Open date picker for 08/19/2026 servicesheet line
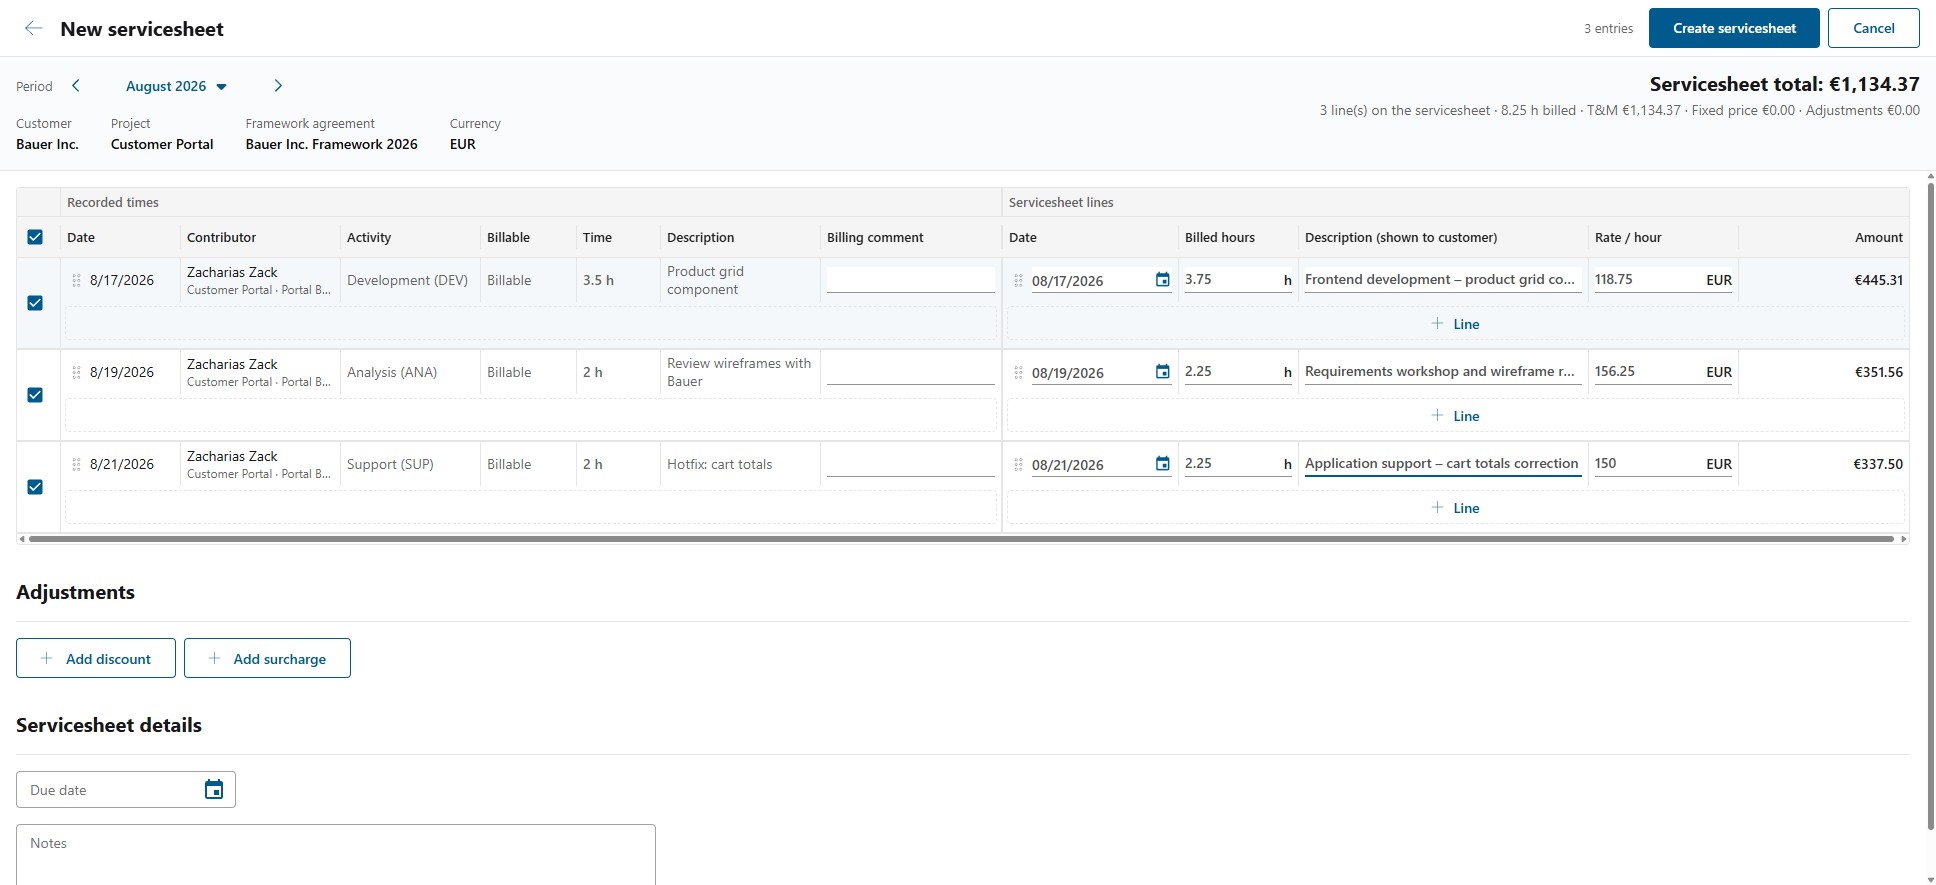 tap(1162, 372)
